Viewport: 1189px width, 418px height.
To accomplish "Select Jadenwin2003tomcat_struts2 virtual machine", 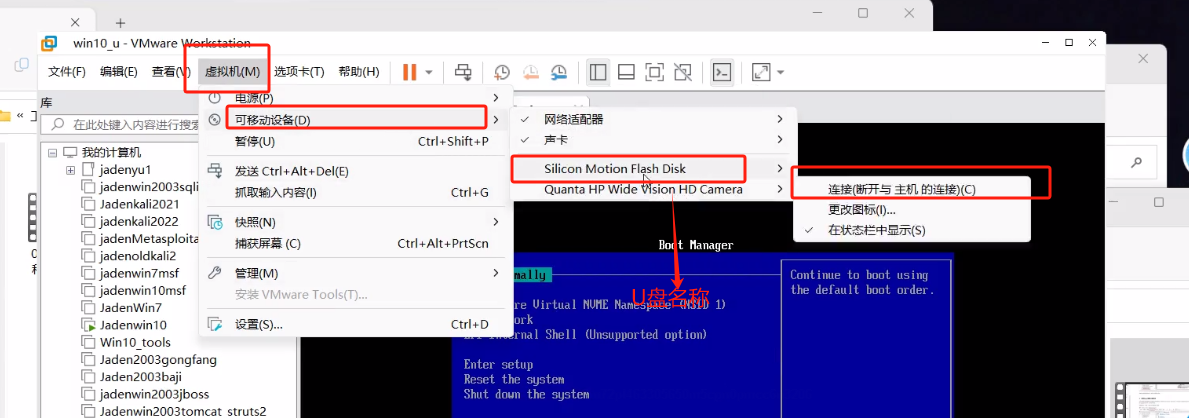I will (x=183, y=412).
